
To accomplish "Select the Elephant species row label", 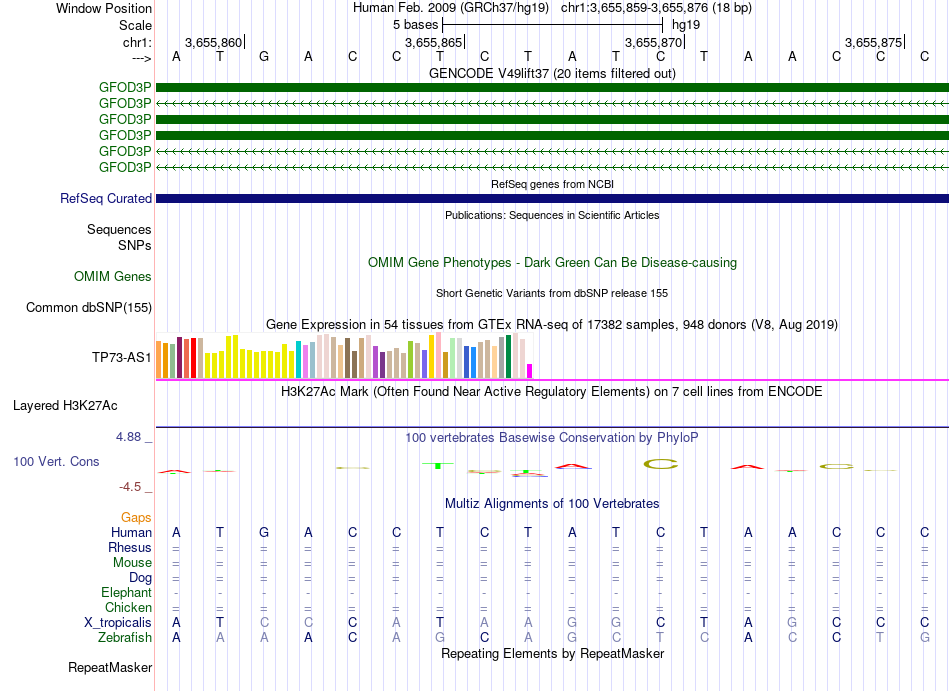I will point(127,592).
